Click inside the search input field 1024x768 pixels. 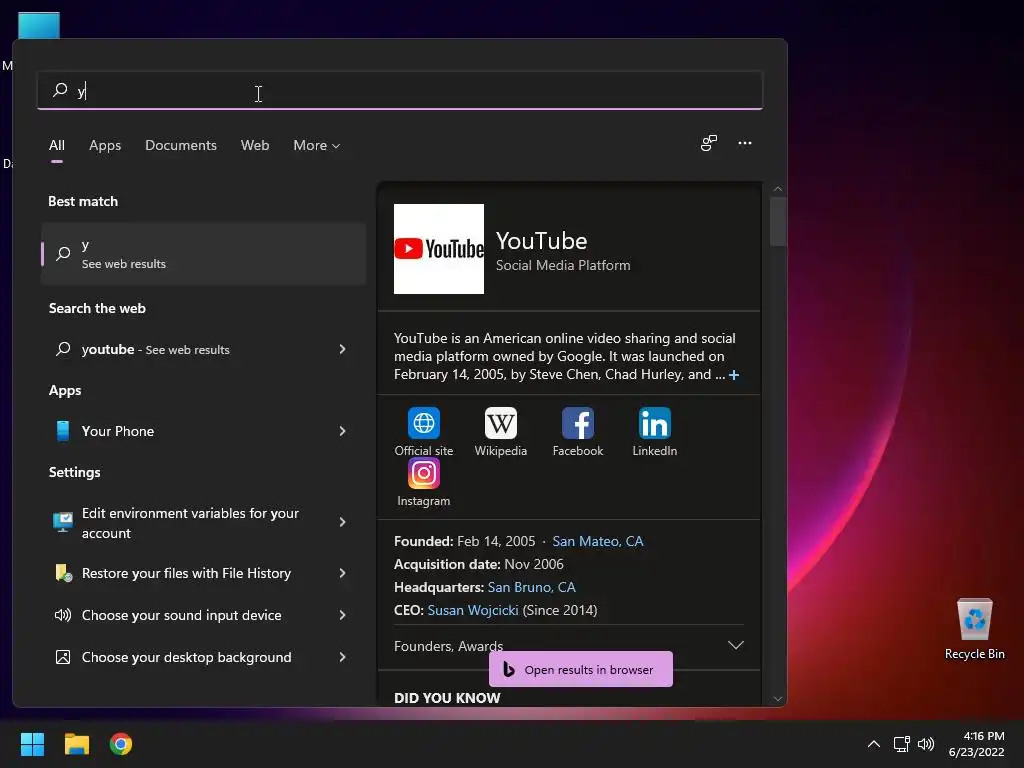pyautogui.click(x=400, y=90)
